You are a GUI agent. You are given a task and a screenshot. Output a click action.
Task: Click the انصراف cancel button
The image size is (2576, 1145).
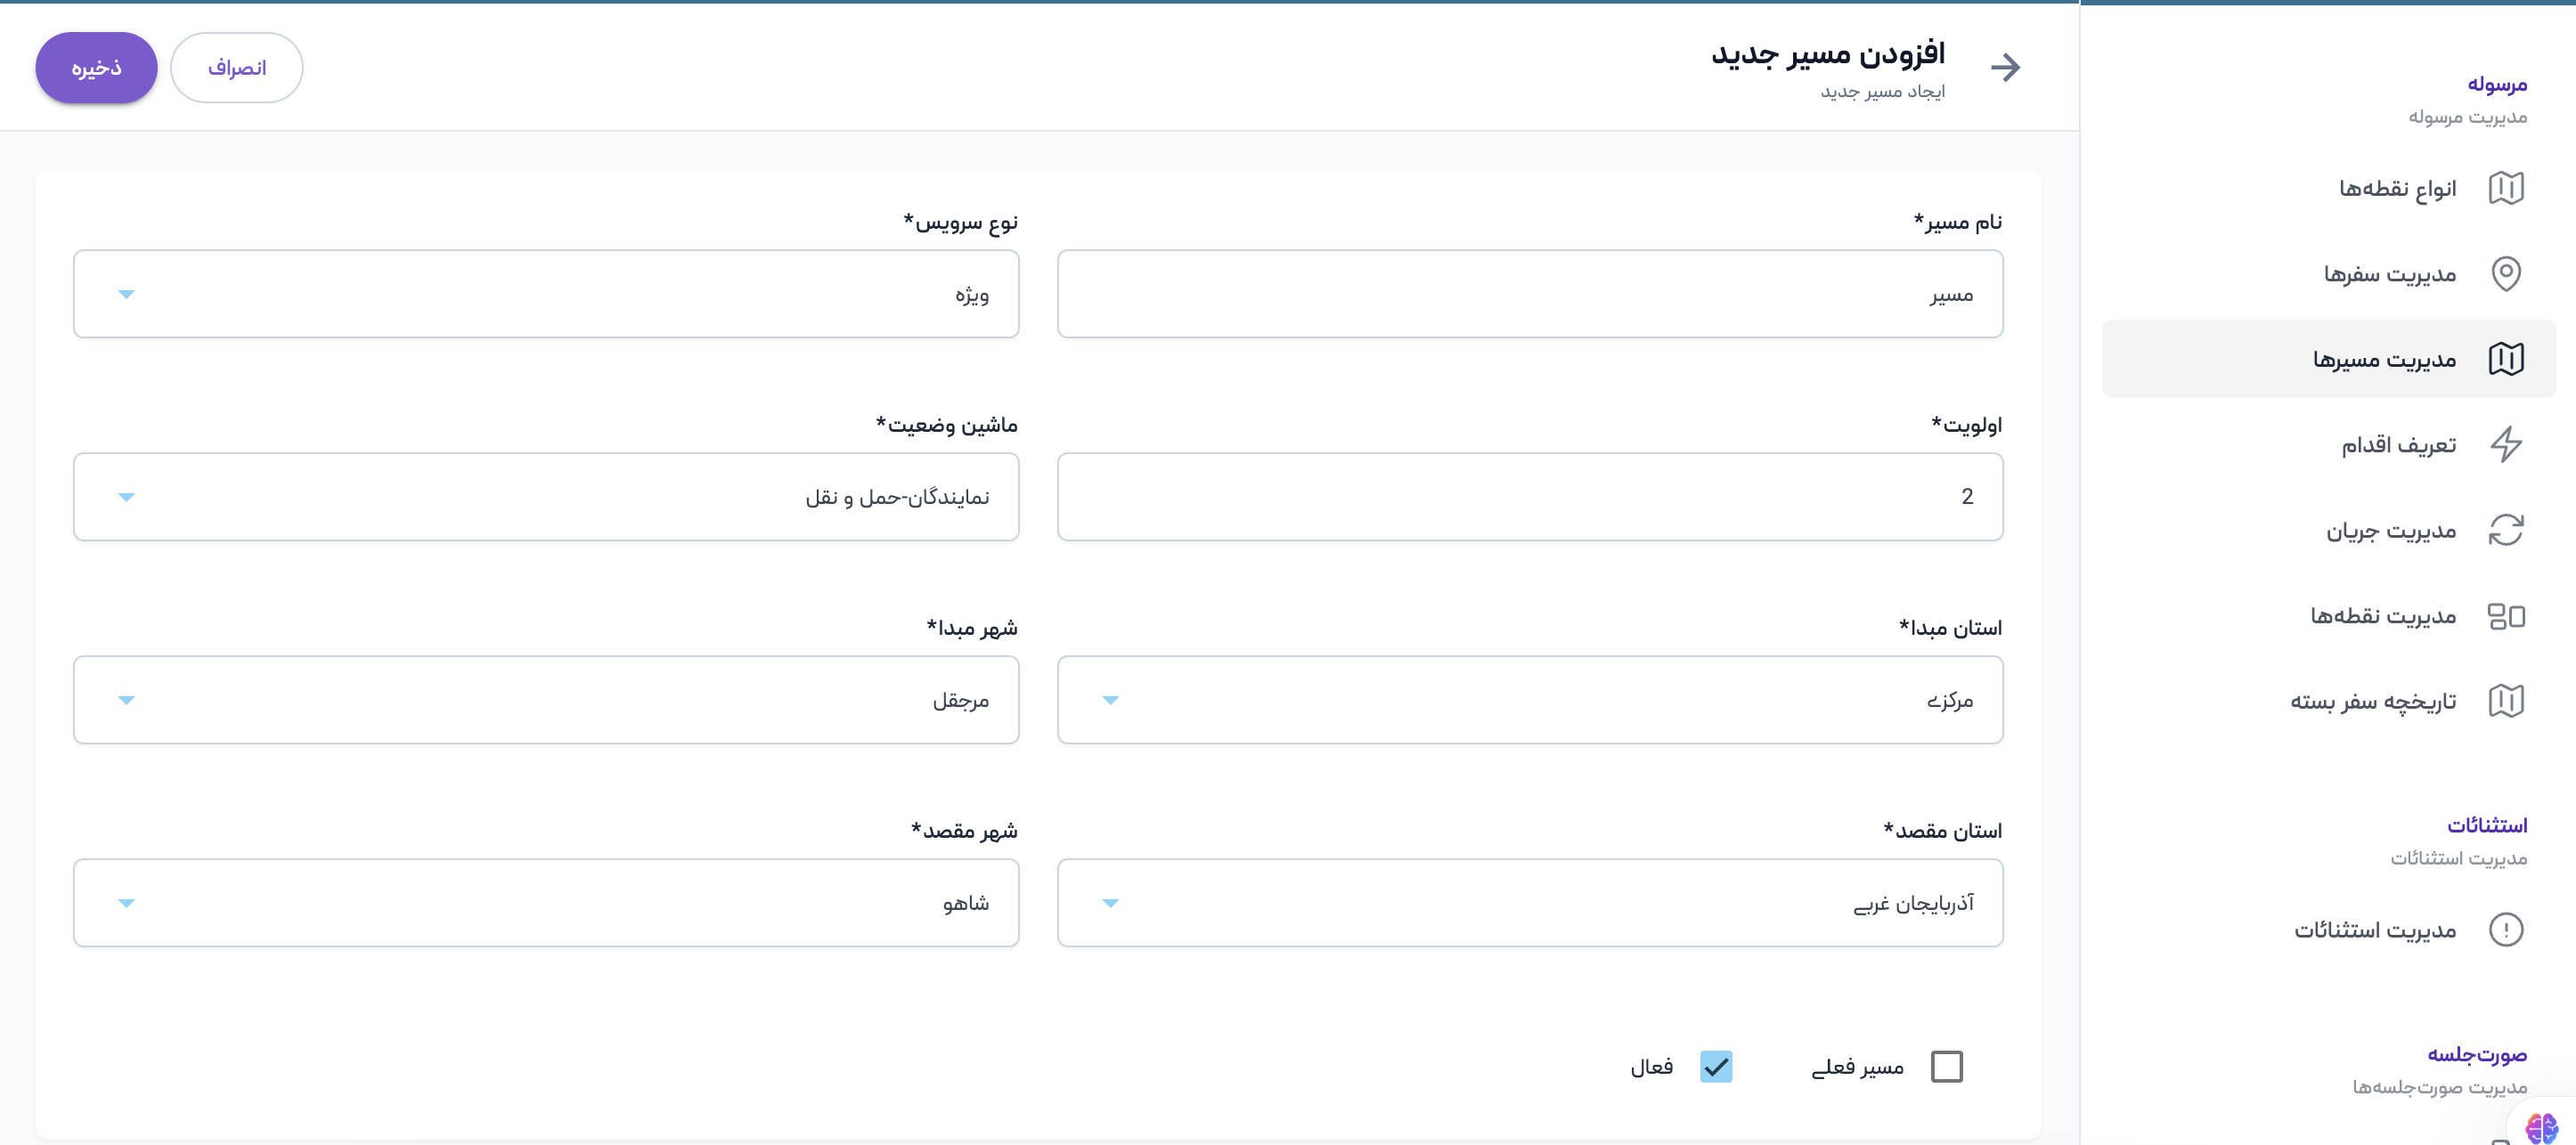(x=237, y=68)
